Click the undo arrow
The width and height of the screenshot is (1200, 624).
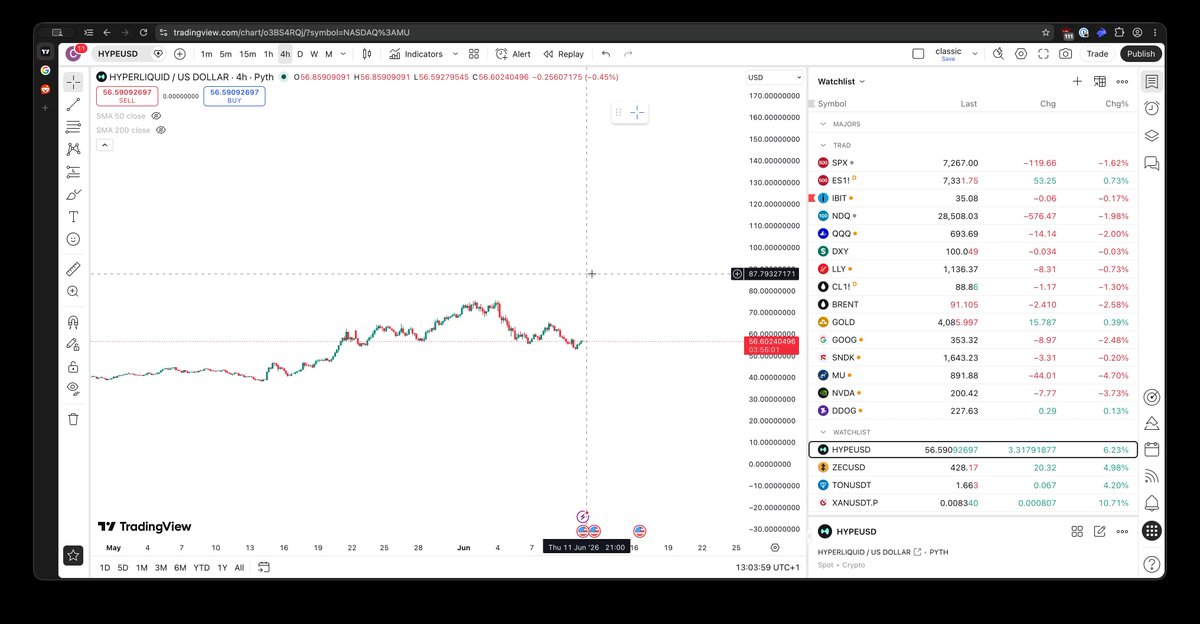pyautogui.click(x=606, y=54)
